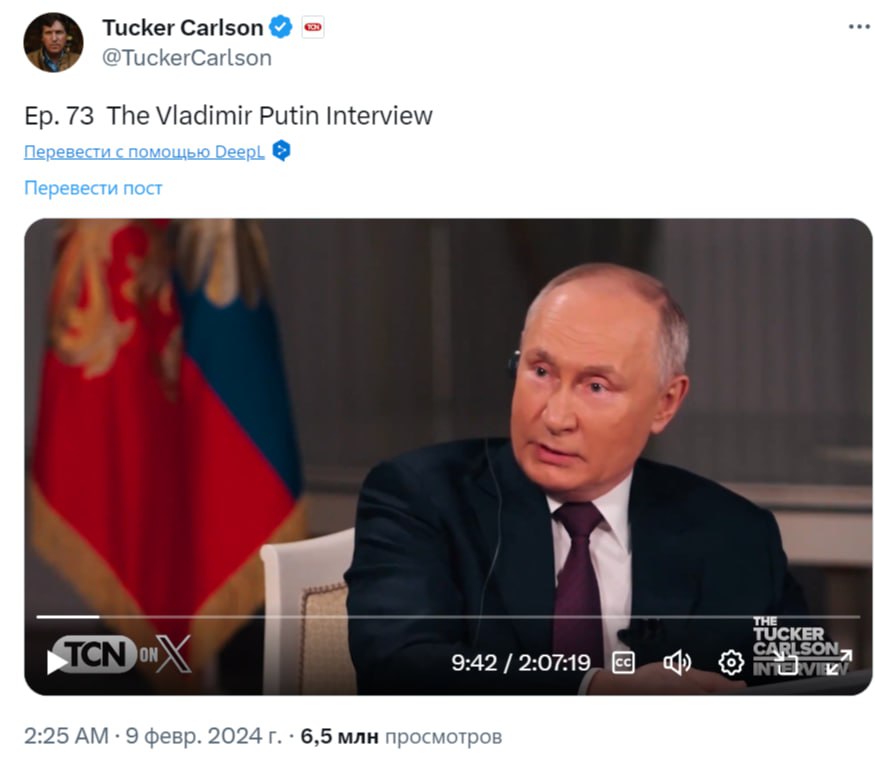875x768 pixels.
Task: Expand video to fullscreen
Action: click(838, 662)
